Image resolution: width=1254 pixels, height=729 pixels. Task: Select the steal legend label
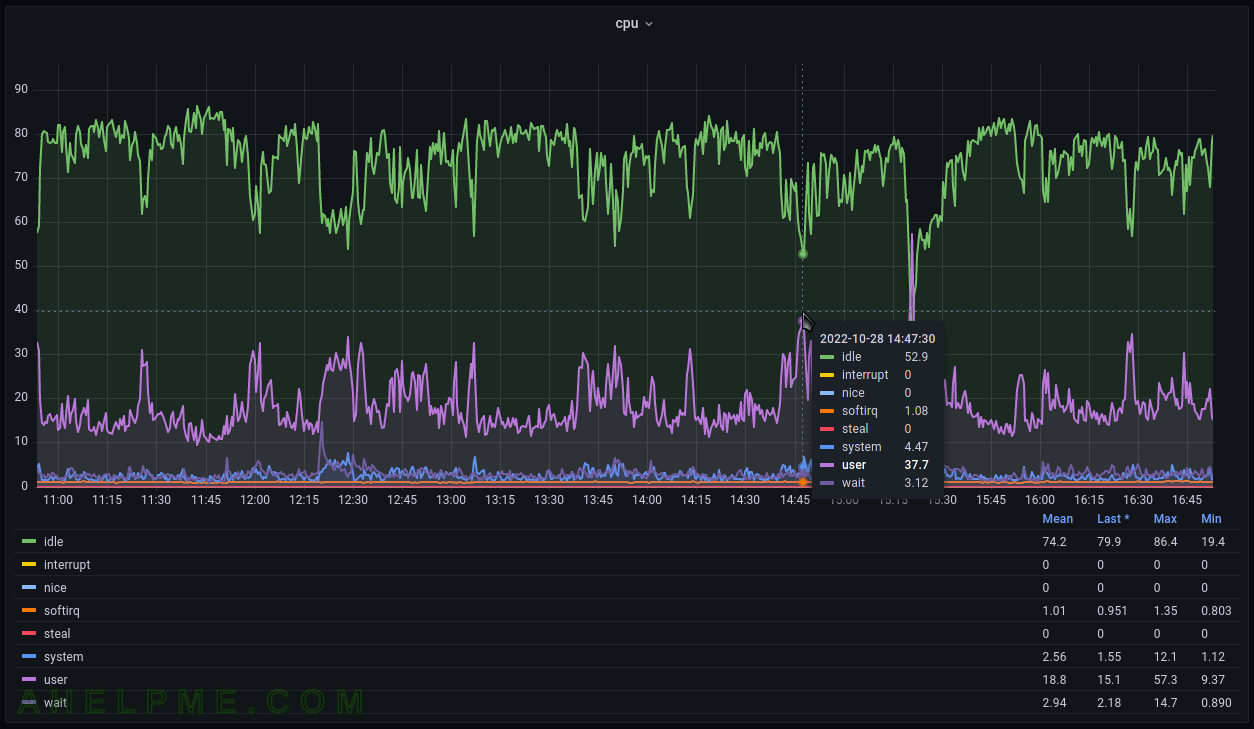(x=57, y=634)
